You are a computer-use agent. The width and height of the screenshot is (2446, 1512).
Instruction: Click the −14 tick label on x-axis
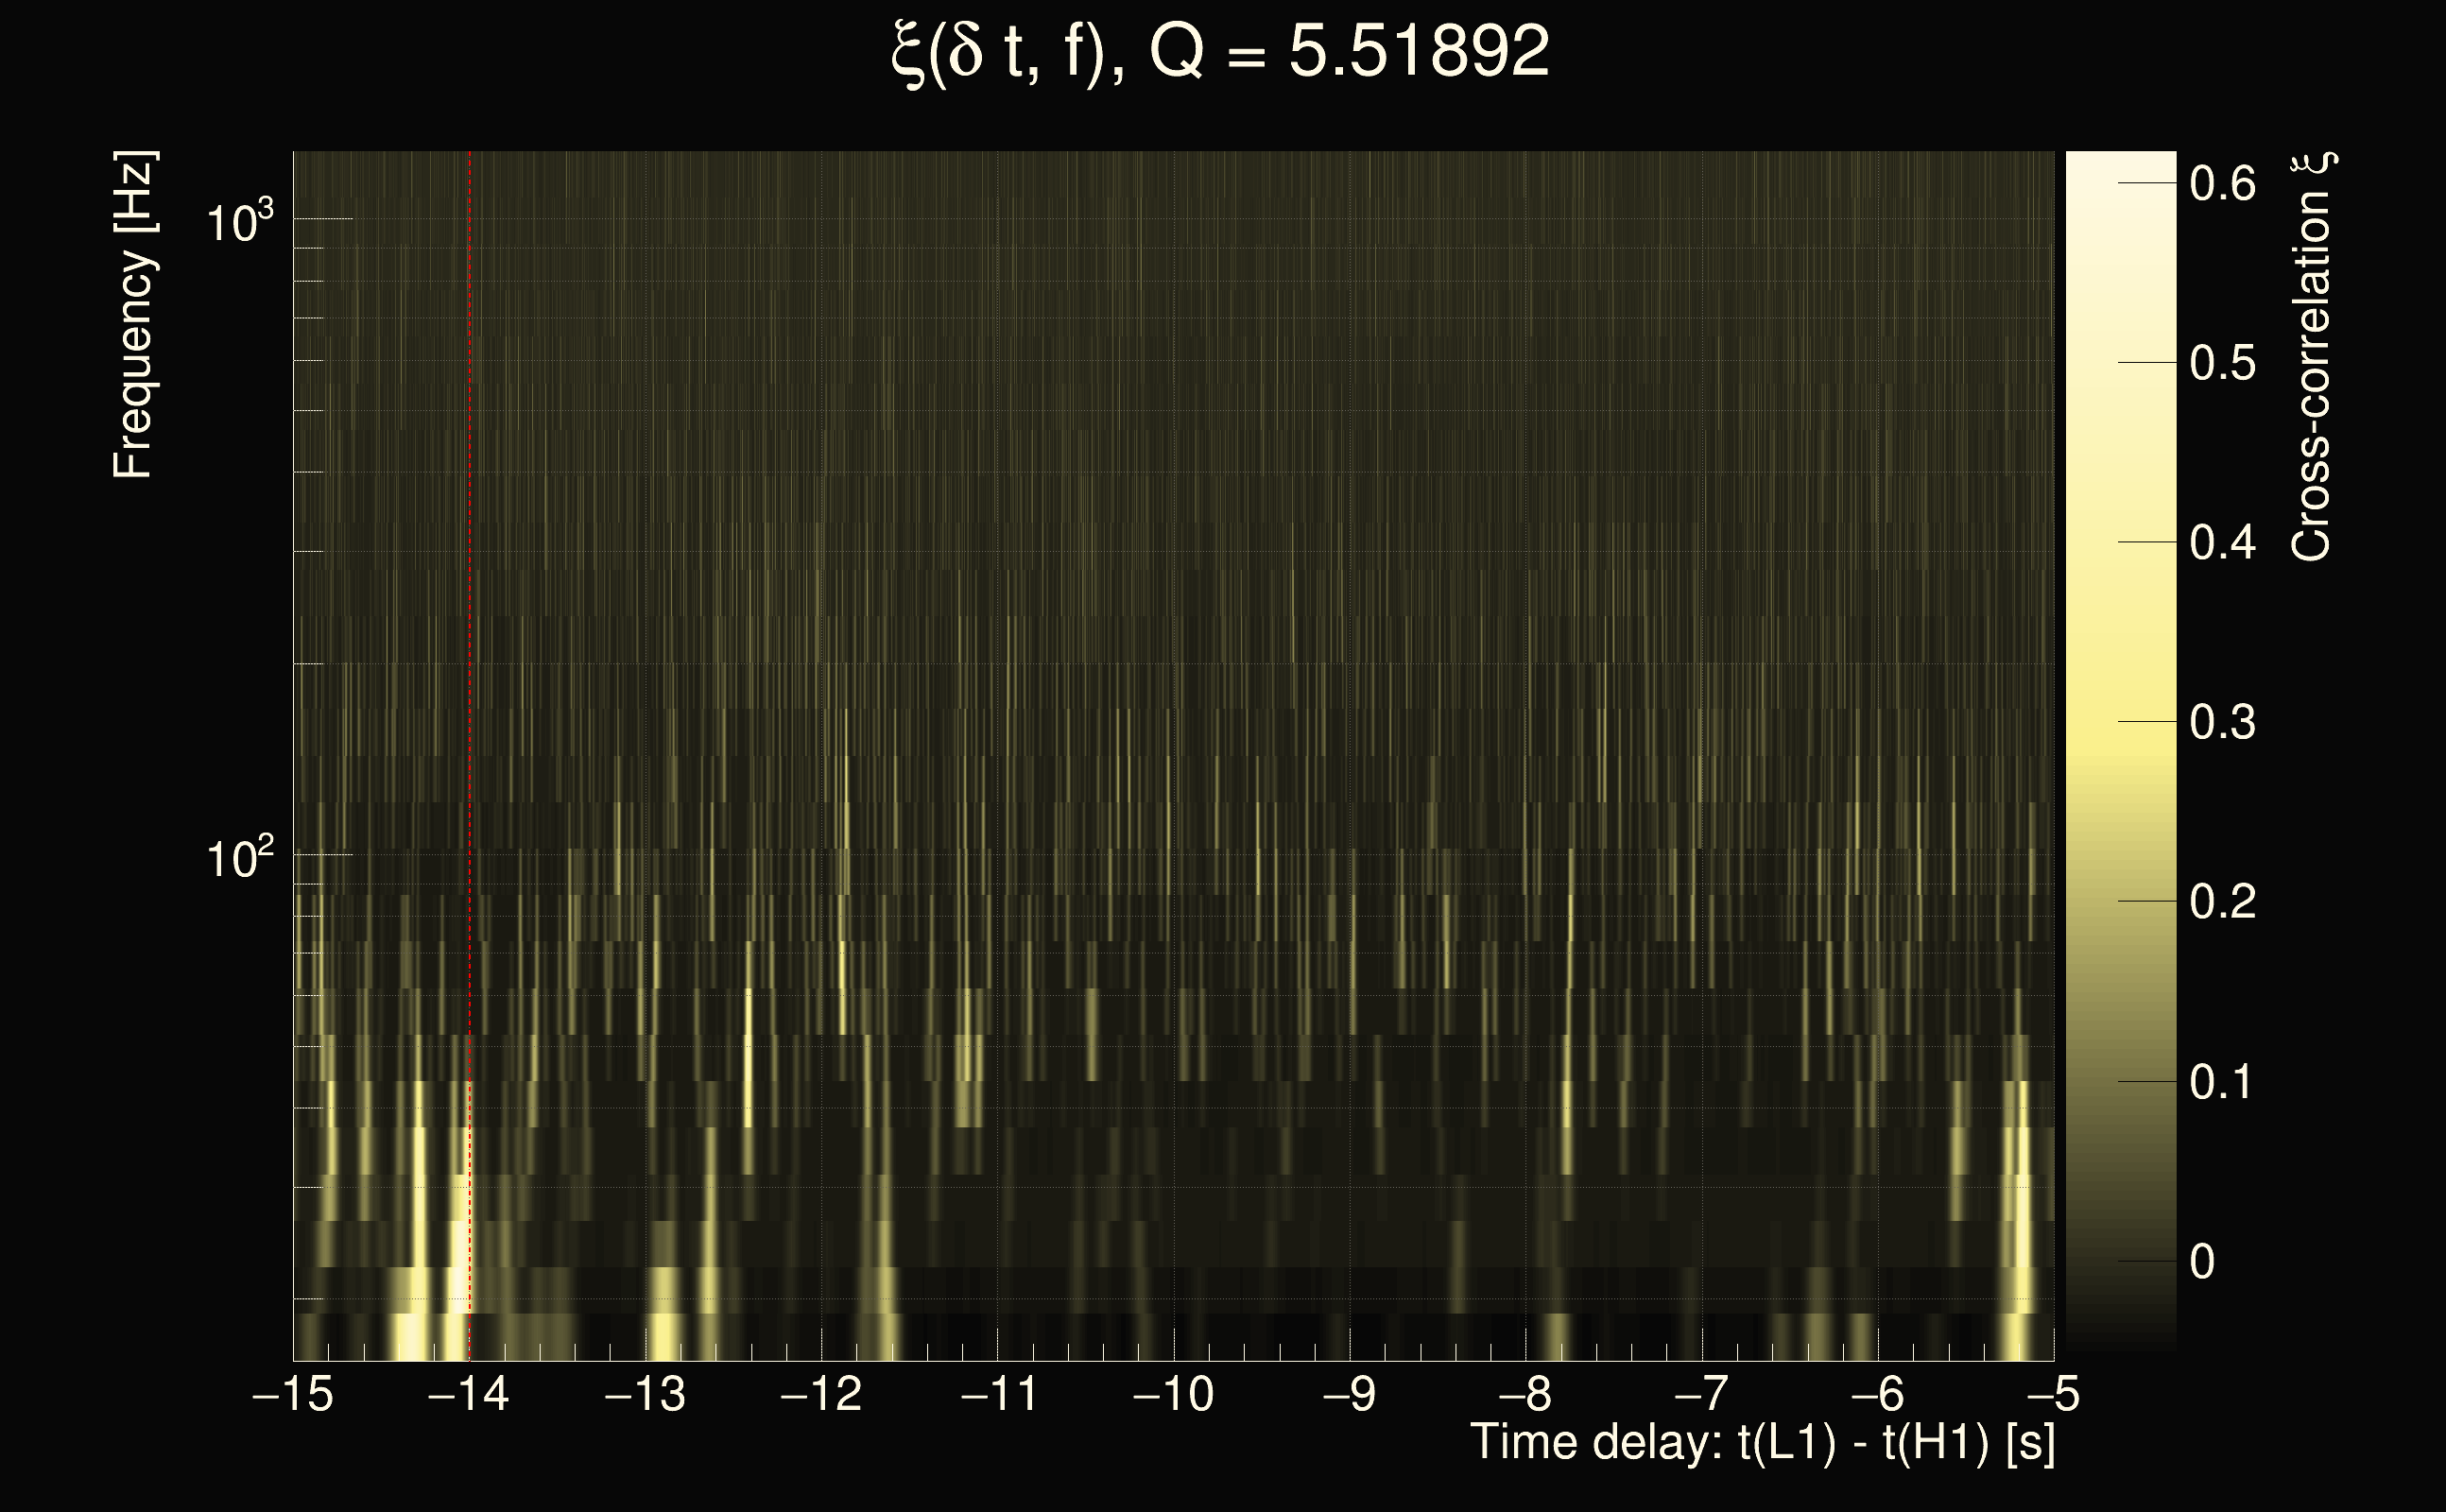tap(469, 1394)
